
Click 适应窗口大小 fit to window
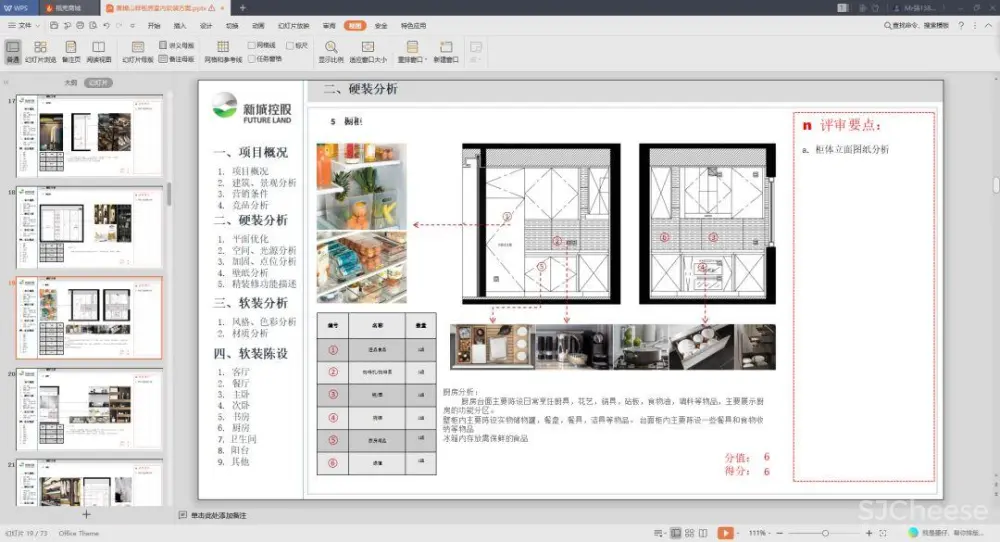coord(367,51)
